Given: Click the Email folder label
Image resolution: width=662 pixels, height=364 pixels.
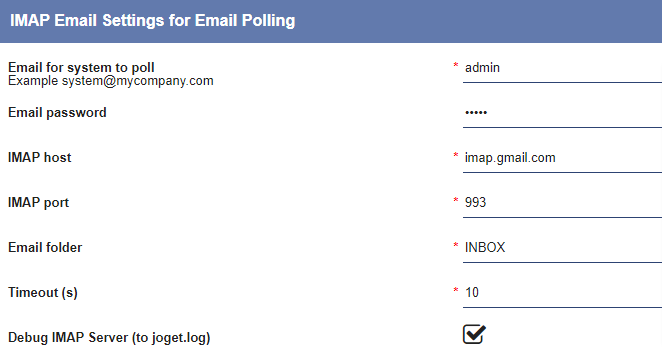Looking at the screenshot, I should [x=45, y=247].
